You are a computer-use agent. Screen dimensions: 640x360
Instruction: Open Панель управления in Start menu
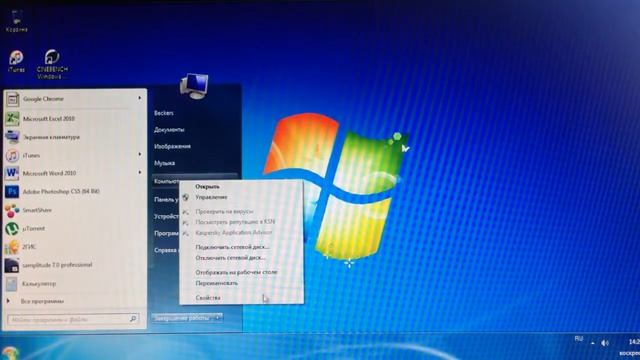point(166,200)
